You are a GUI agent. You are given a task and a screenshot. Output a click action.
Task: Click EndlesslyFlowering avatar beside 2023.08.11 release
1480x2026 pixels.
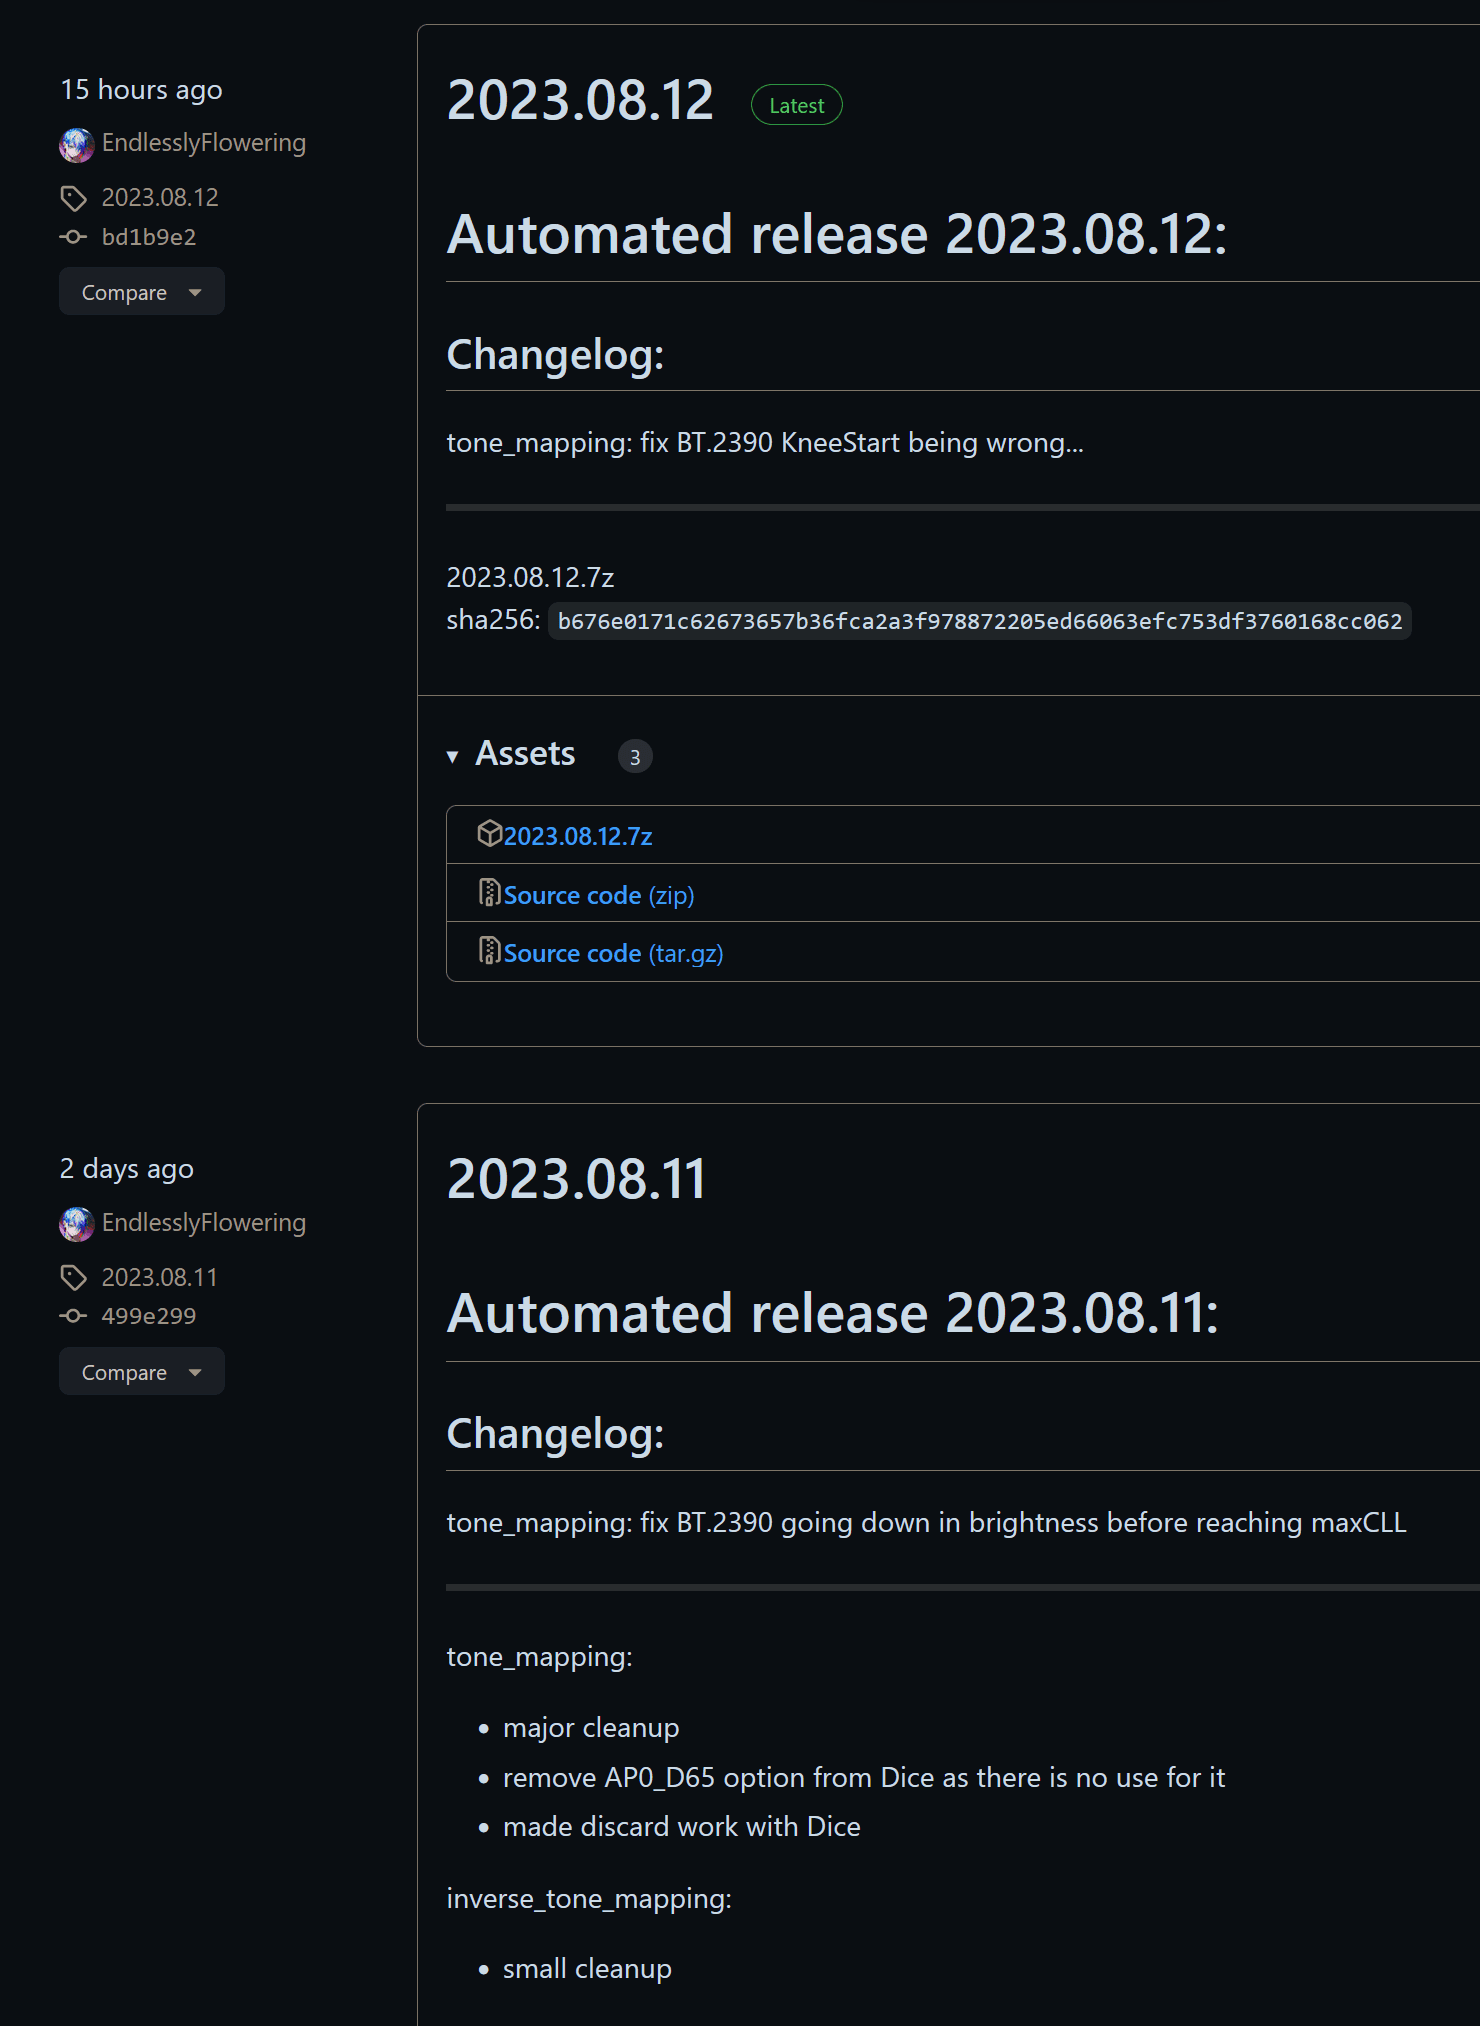point(77,1224)
